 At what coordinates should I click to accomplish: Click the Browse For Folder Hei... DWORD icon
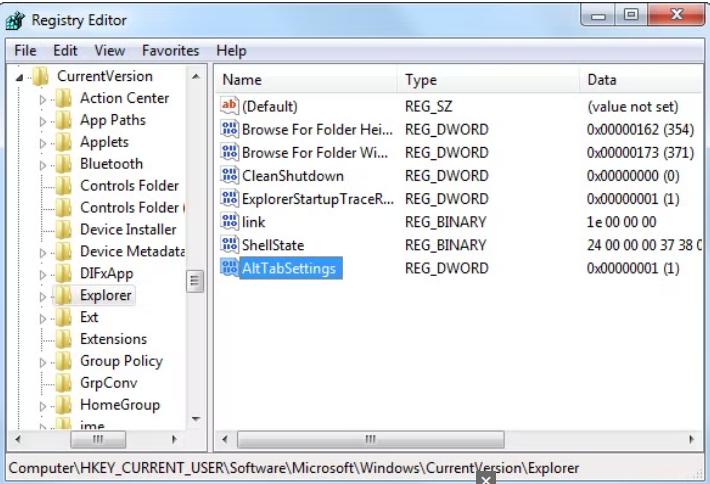click(229, 129)
